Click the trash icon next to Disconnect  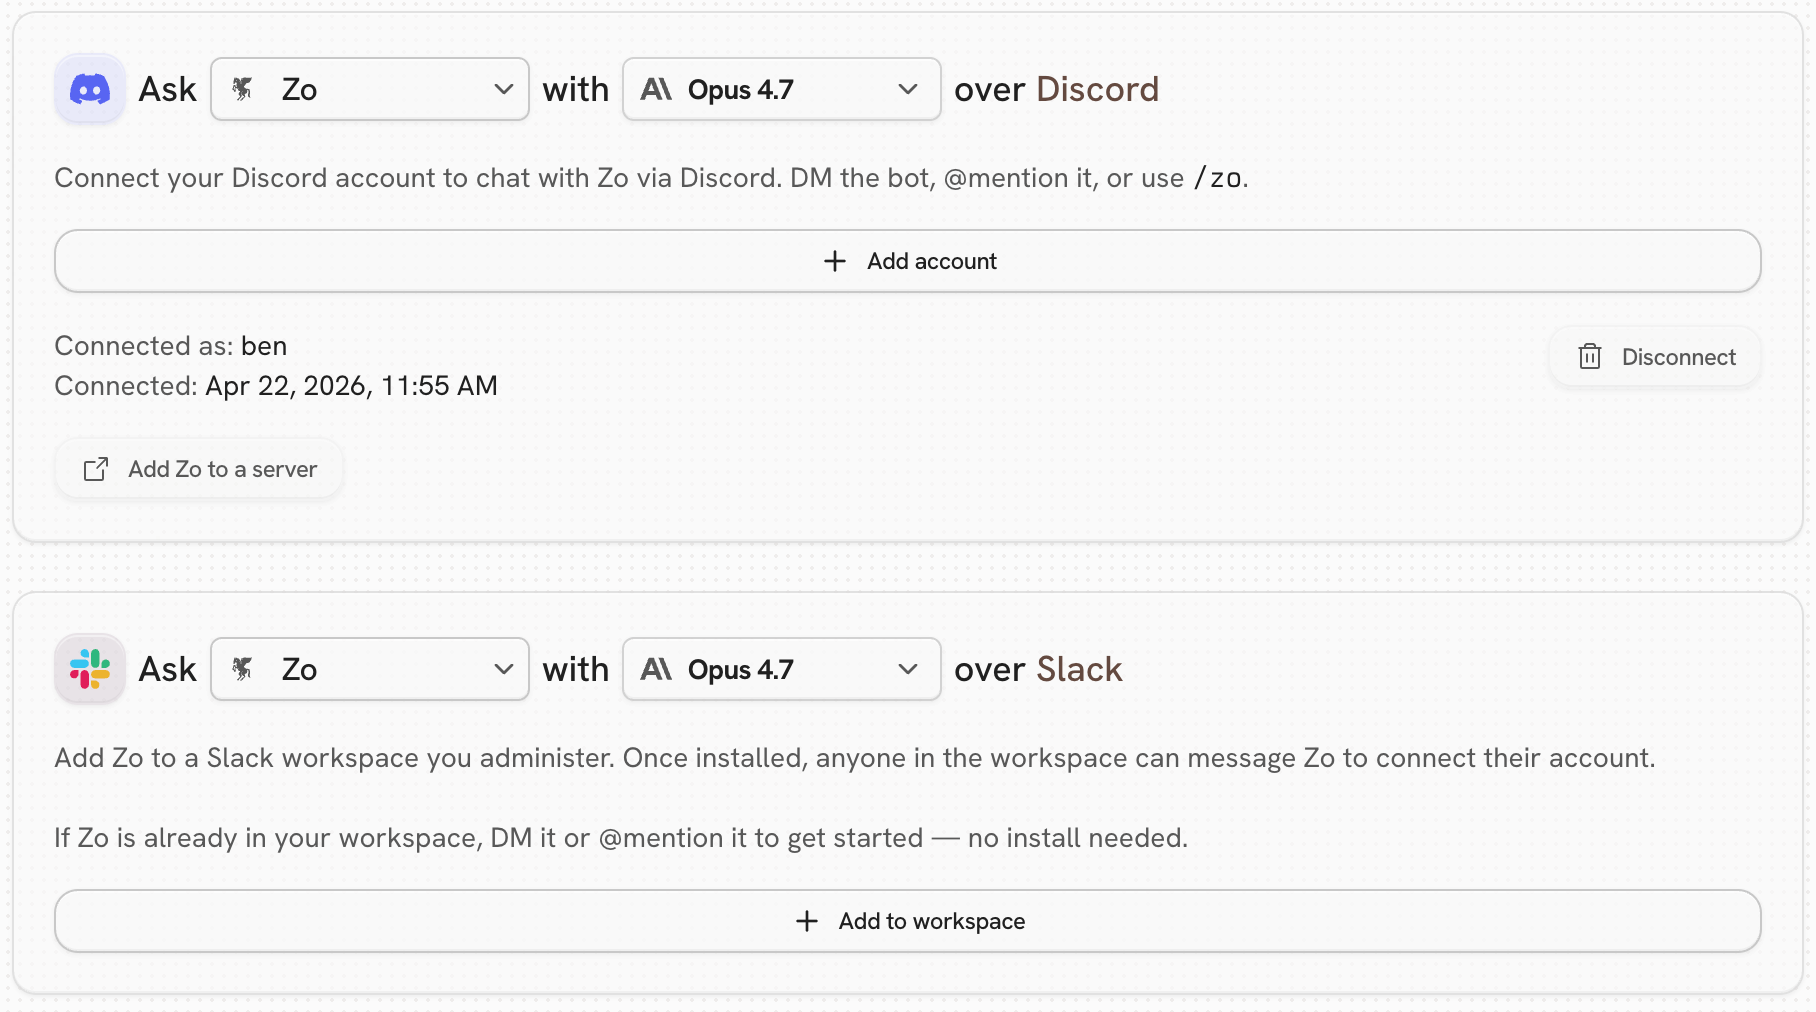coord(1590,357)
